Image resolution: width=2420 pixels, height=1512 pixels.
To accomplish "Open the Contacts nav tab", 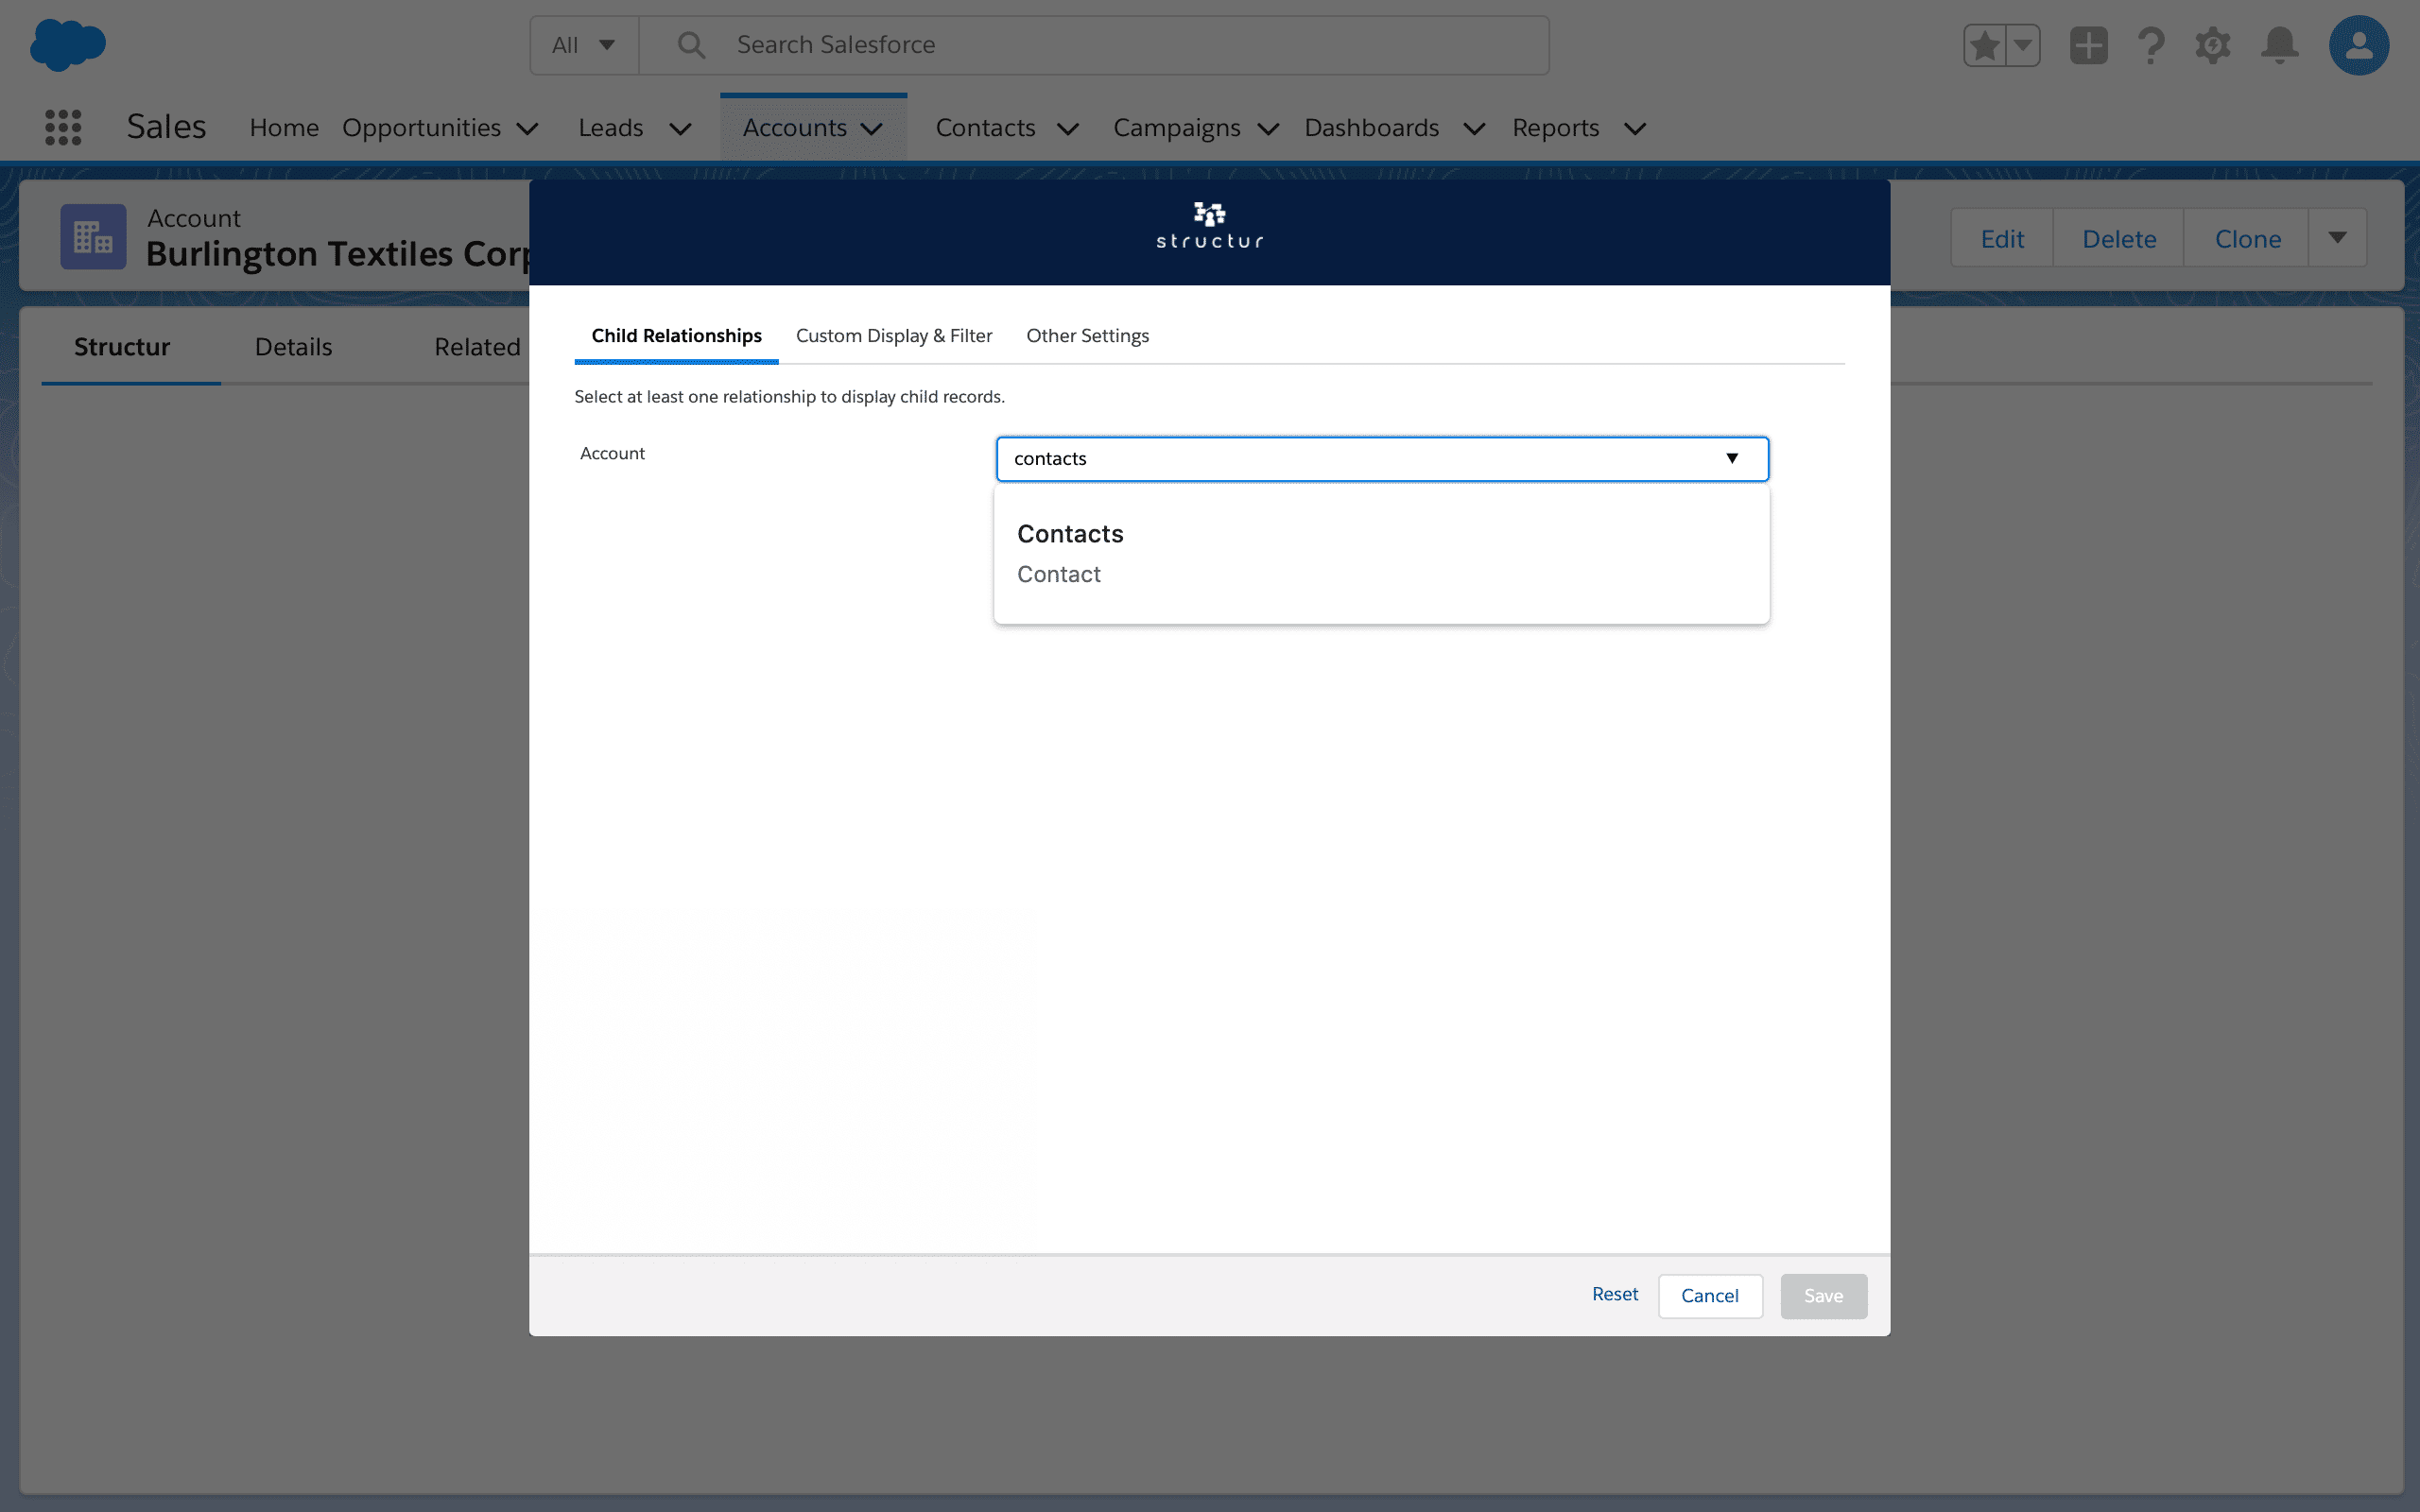I will pos(985,127).
